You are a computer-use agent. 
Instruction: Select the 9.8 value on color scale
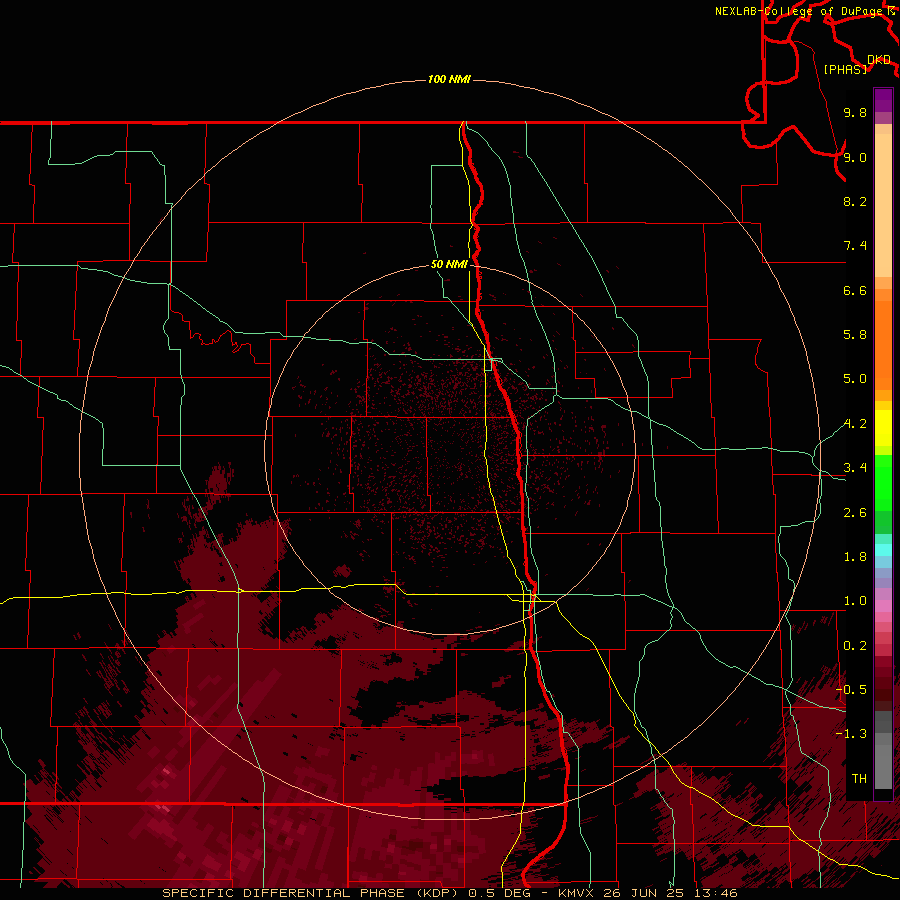(x=855, y=112)
